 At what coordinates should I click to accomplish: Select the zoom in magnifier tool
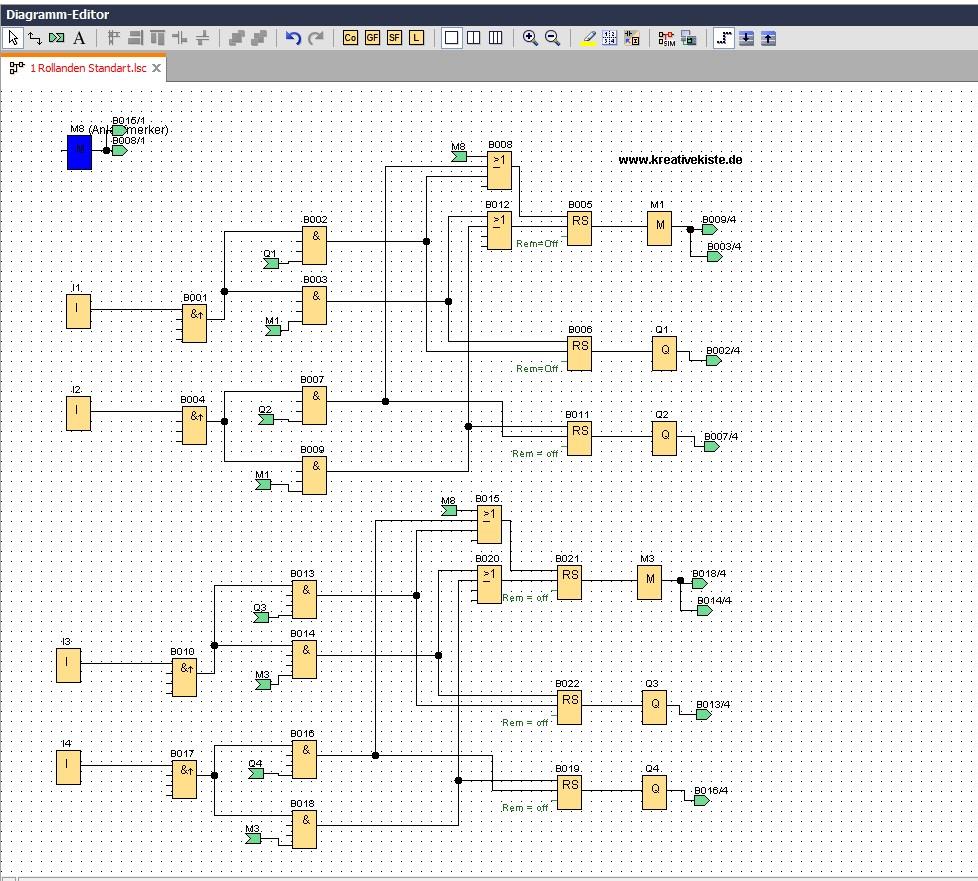531,38
